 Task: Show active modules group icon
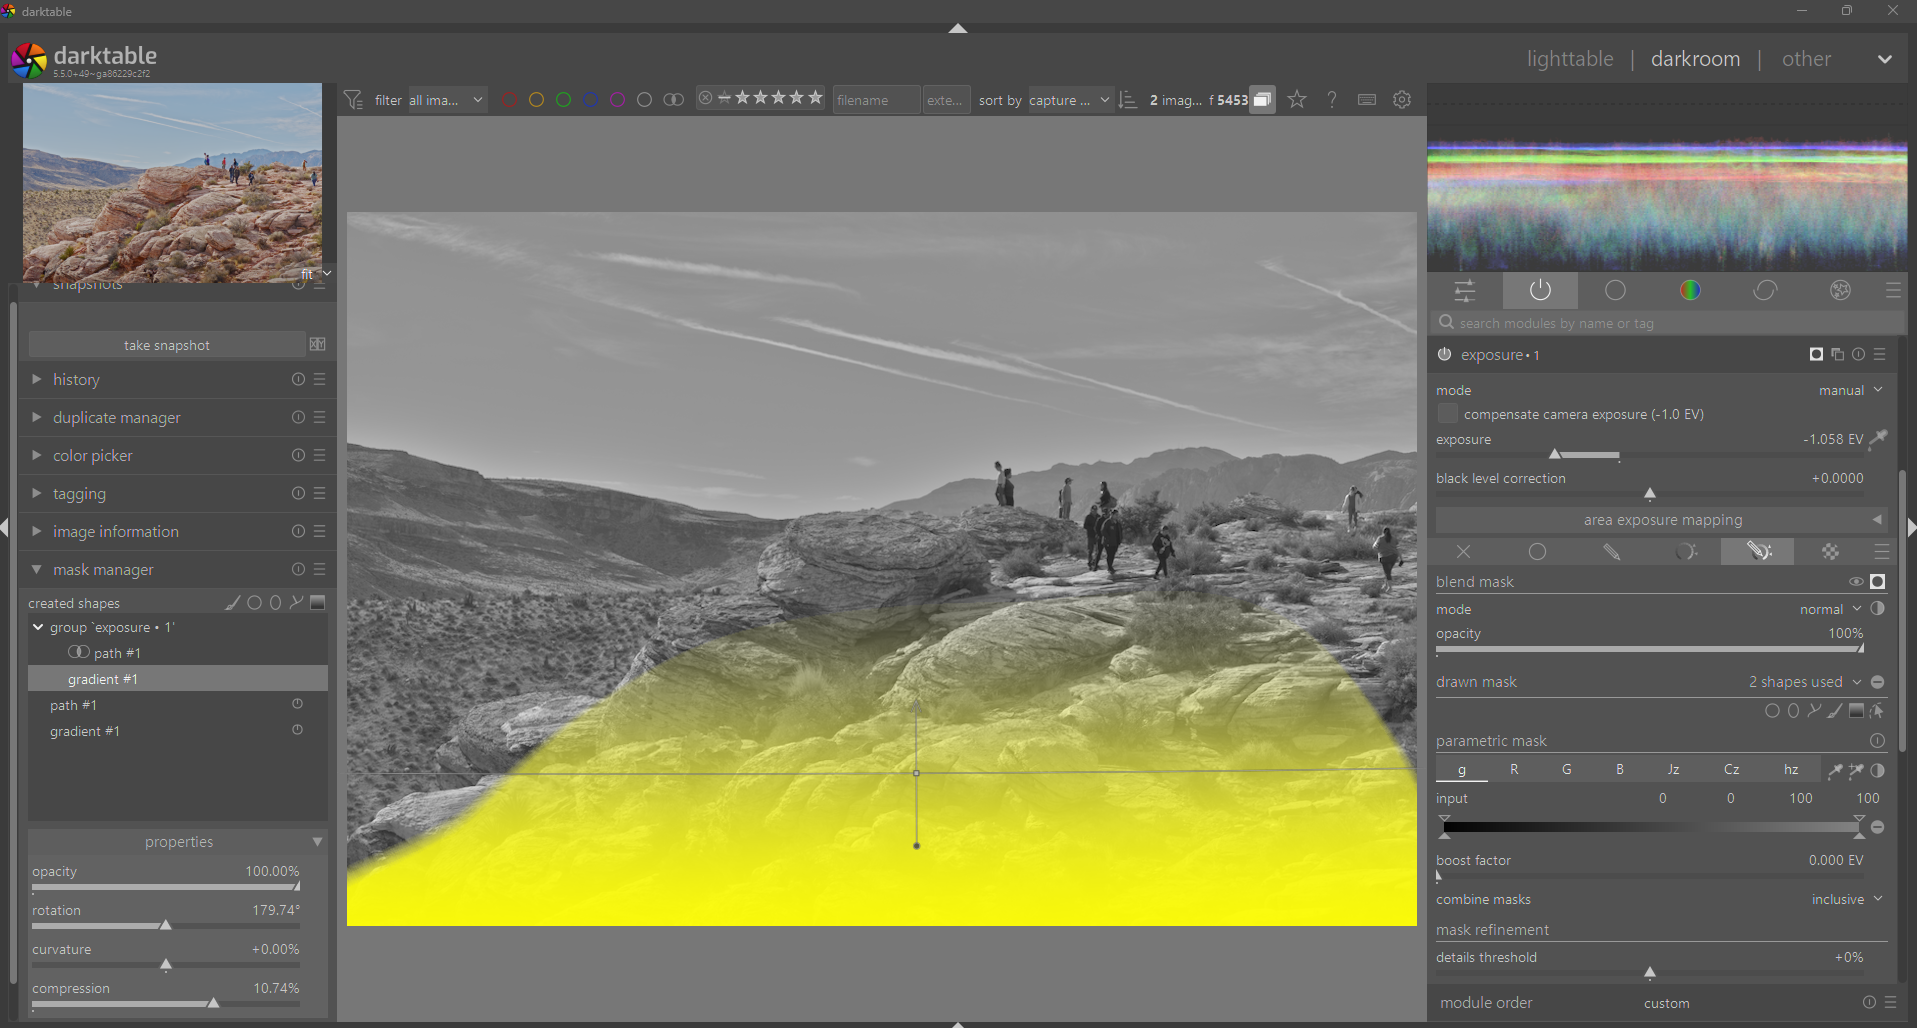click(x=1540, y=291)
